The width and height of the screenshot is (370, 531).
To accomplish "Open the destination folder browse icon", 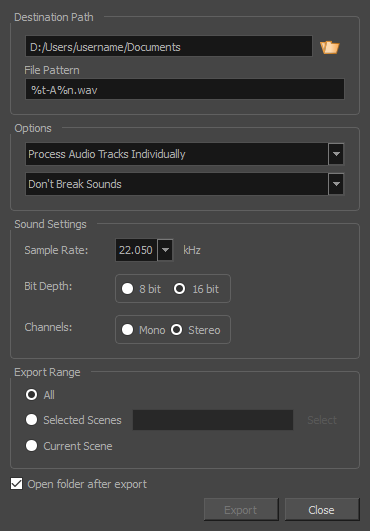I will (x=330, y=47).
